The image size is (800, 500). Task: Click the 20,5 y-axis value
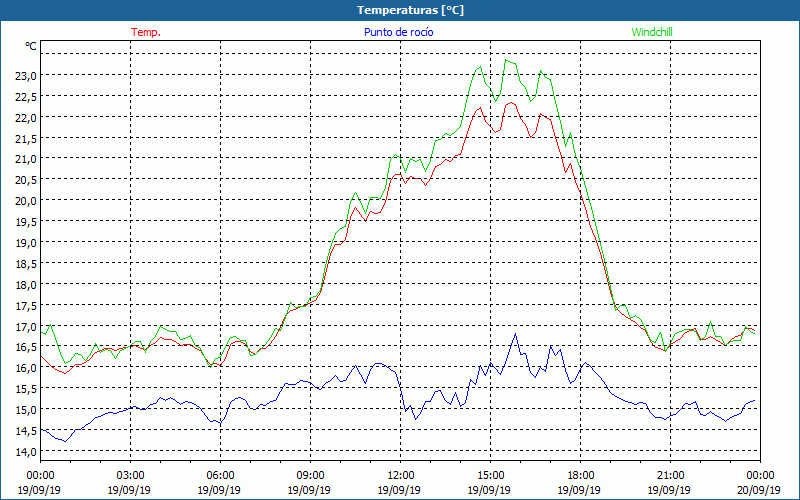click(x=27, y=180)
